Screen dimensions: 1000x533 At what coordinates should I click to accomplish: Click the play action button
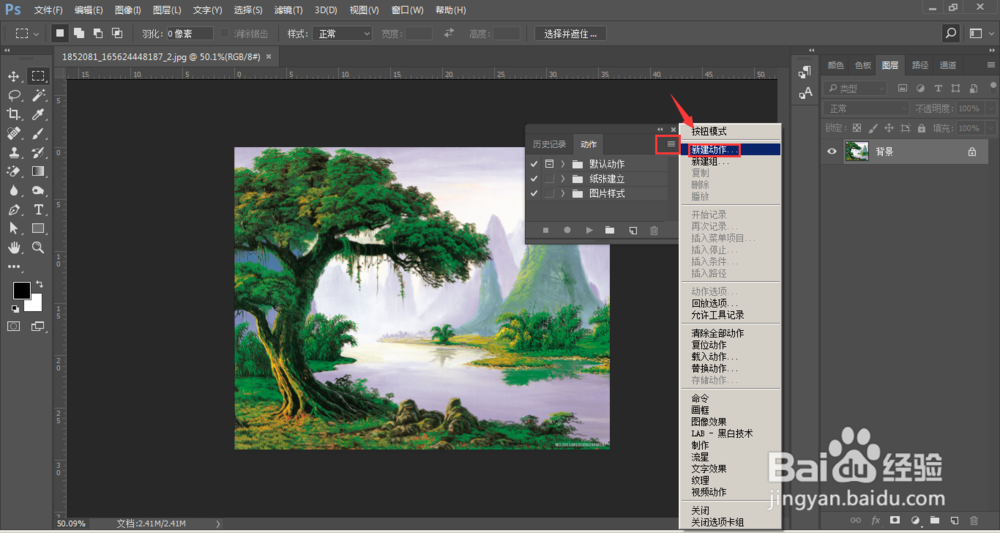[x=589, y=231]
